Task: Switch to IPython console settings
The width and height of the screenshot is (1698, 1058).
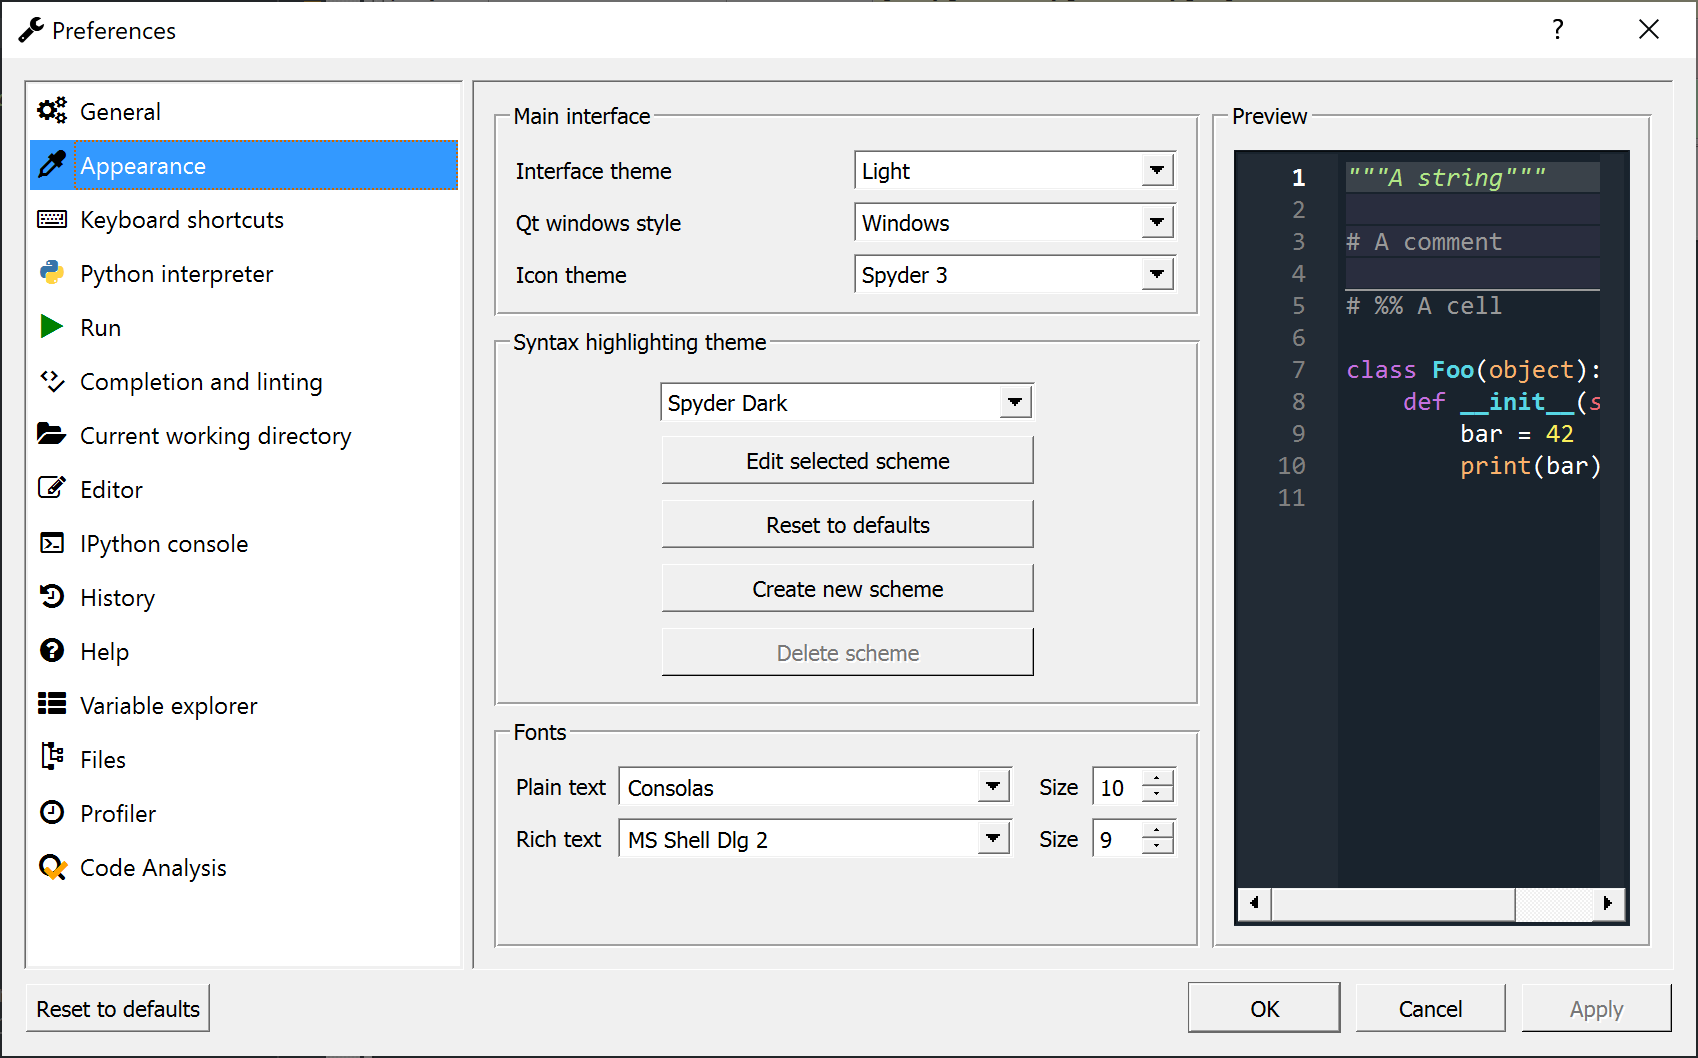Action: tap(244, 543)
